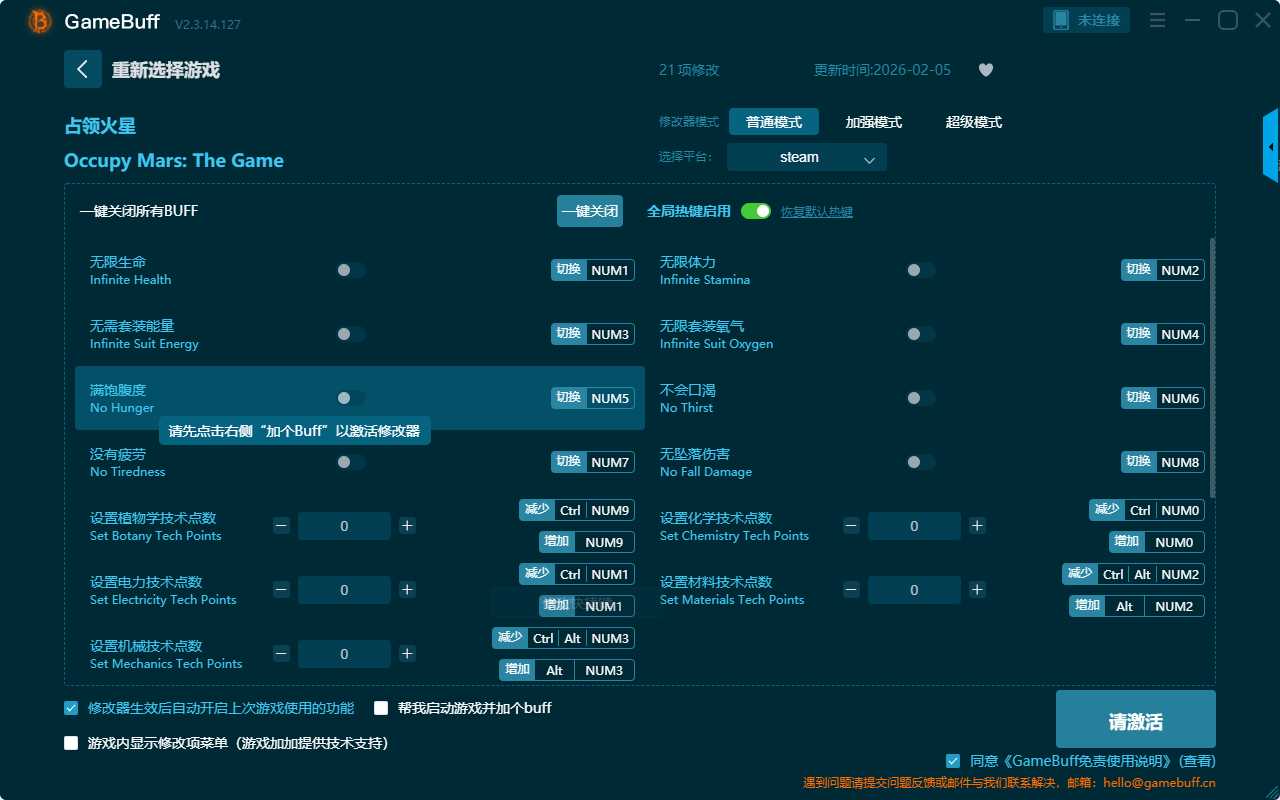Viewport: 1280px width, 800px height.
Task: Open the steam platform dropdown
Action: pyautogui.click(x=806, y=157)
